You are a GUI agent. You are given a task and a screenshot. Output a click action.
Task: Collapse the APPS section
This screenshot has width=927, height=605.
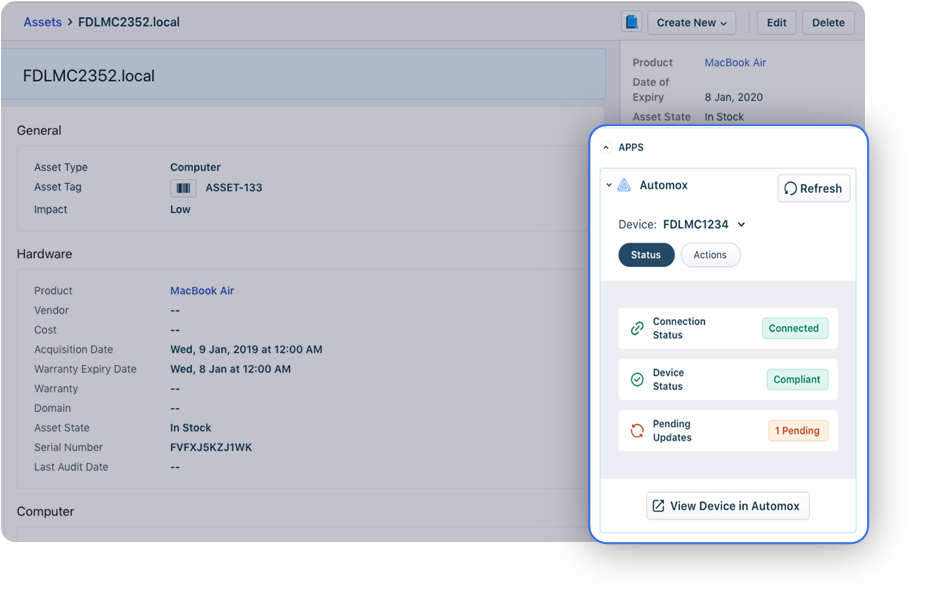(x=606, y=146)
